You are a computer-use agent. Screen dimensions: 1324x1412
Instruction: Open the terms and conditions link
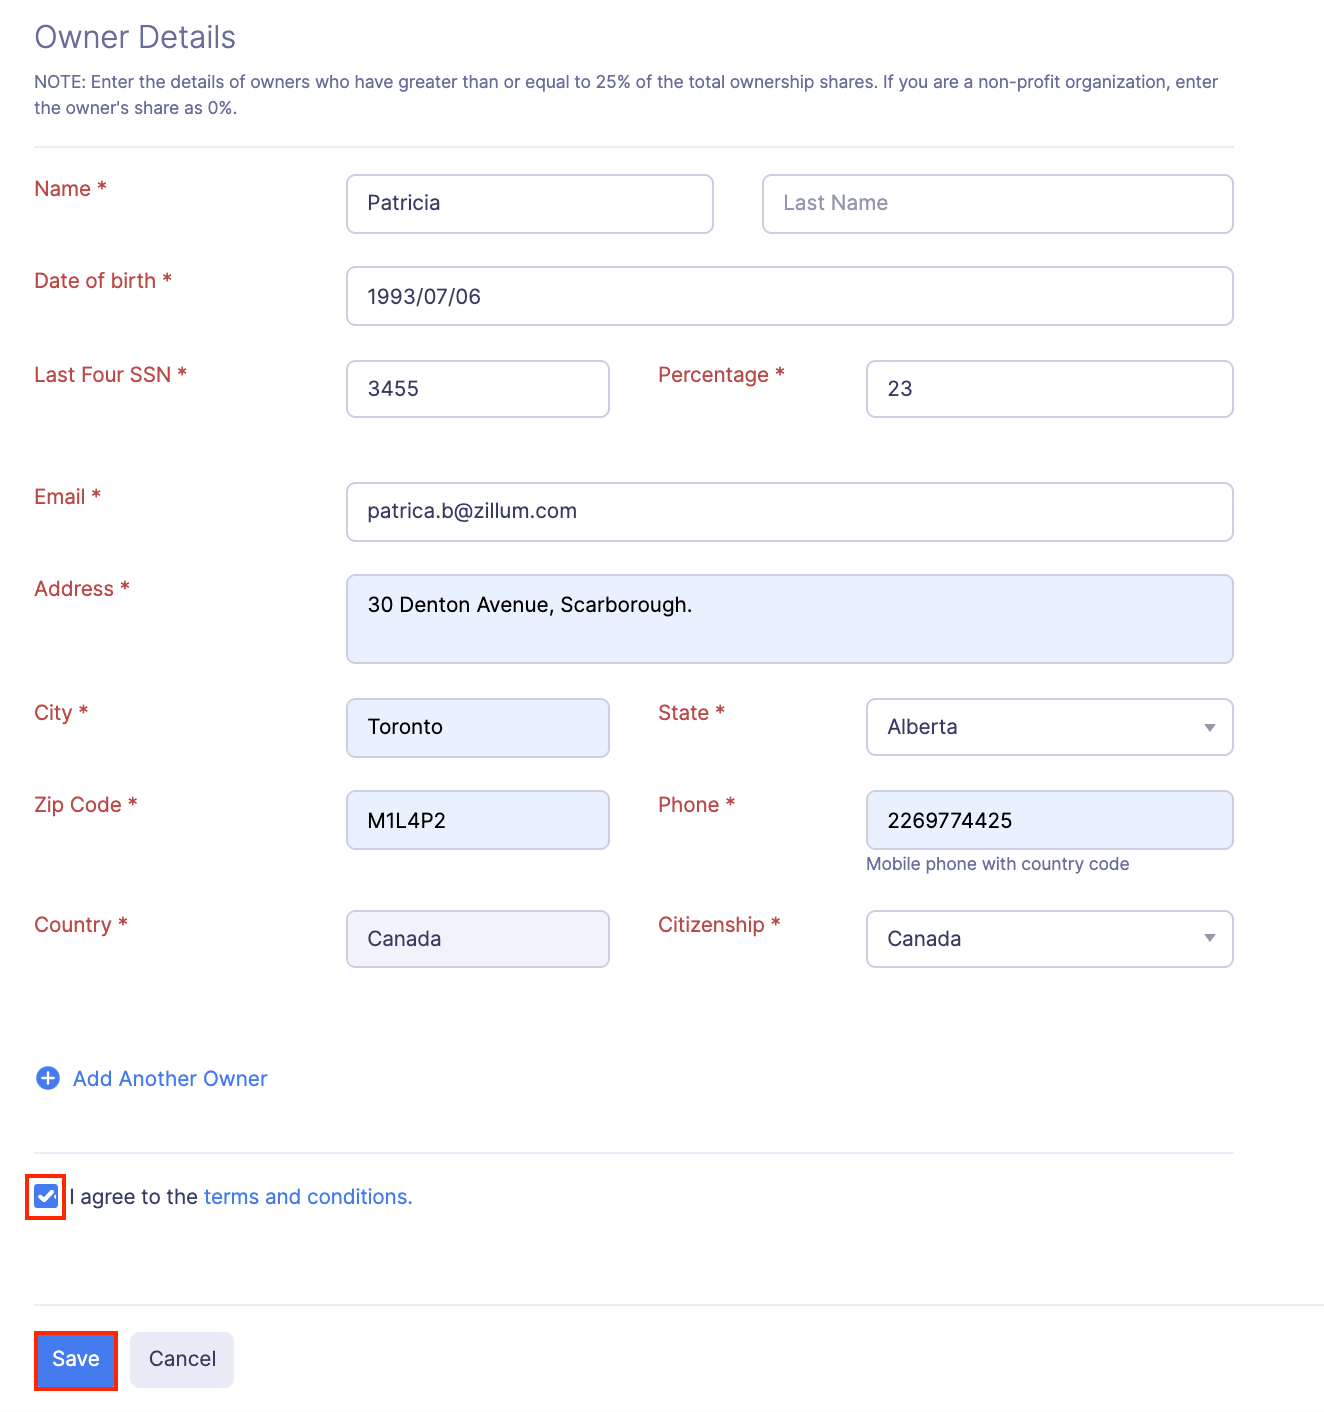pyautogui.click(x=307, y=1197)
